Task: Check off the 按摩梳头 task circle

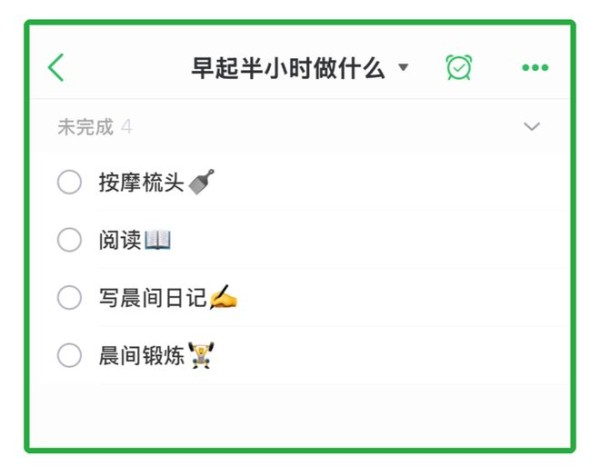Action: click(x=69, y=182)
